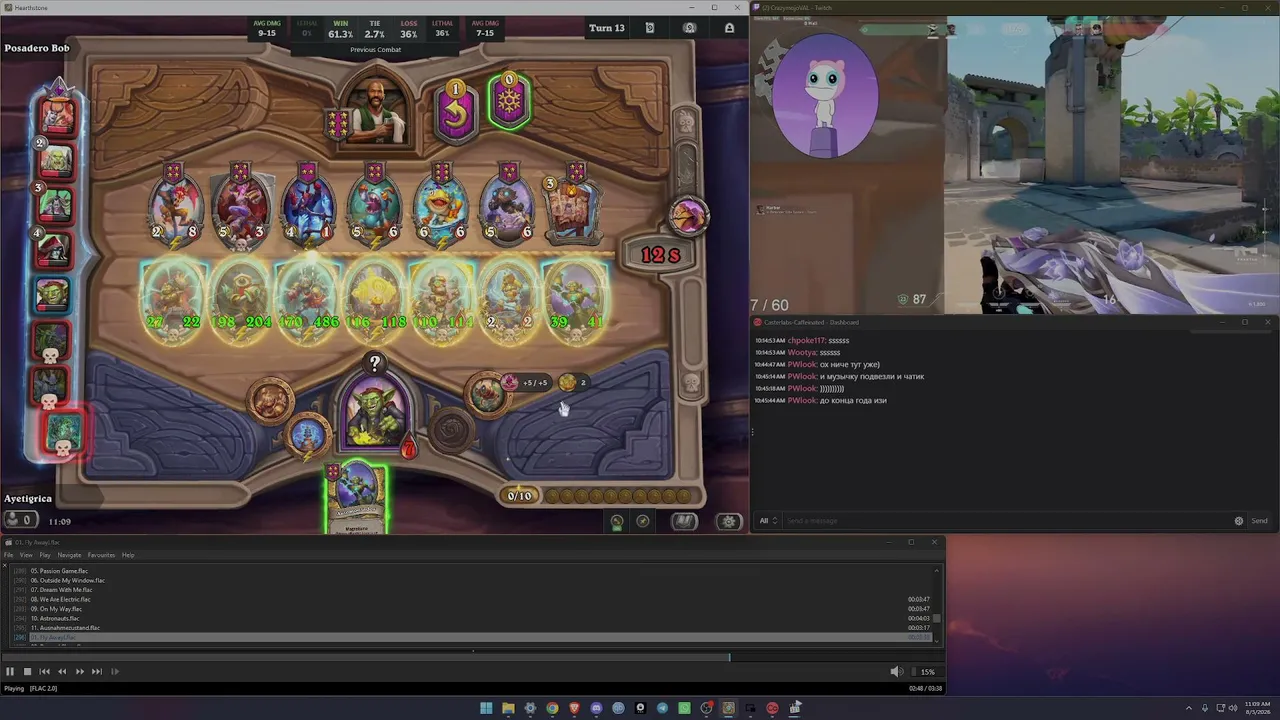Click the Freeze tavern snowflake button

point(509,102)
